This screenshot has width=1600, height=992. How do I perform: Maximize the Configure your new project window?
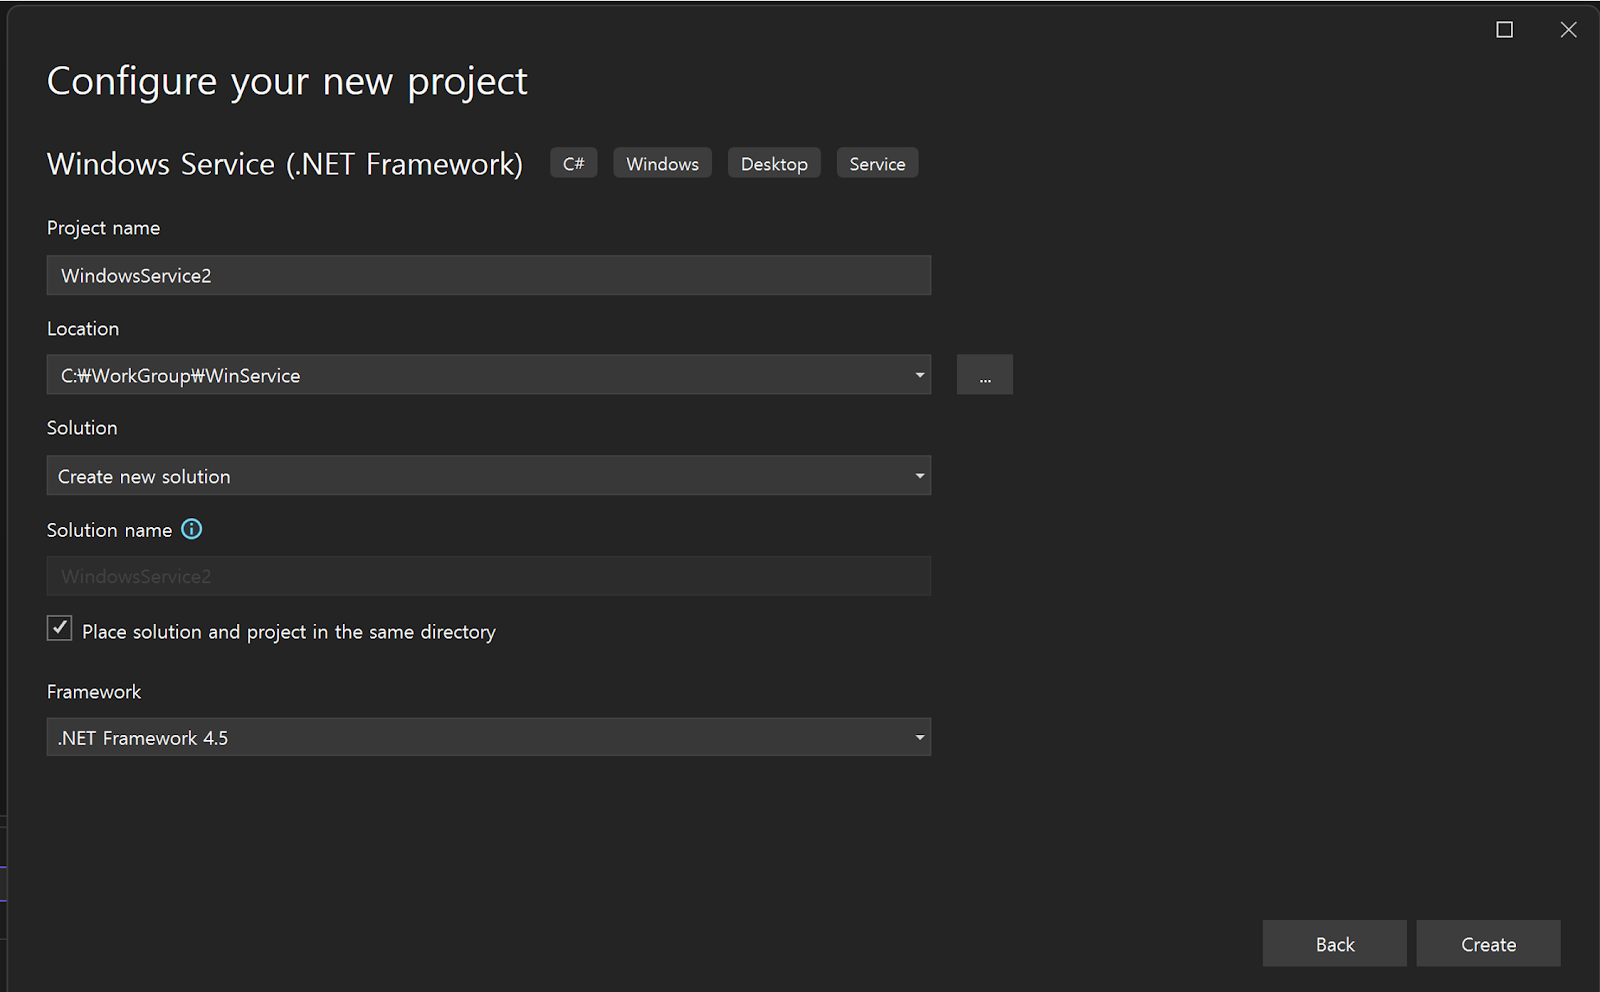click(x=1504, y=30)
